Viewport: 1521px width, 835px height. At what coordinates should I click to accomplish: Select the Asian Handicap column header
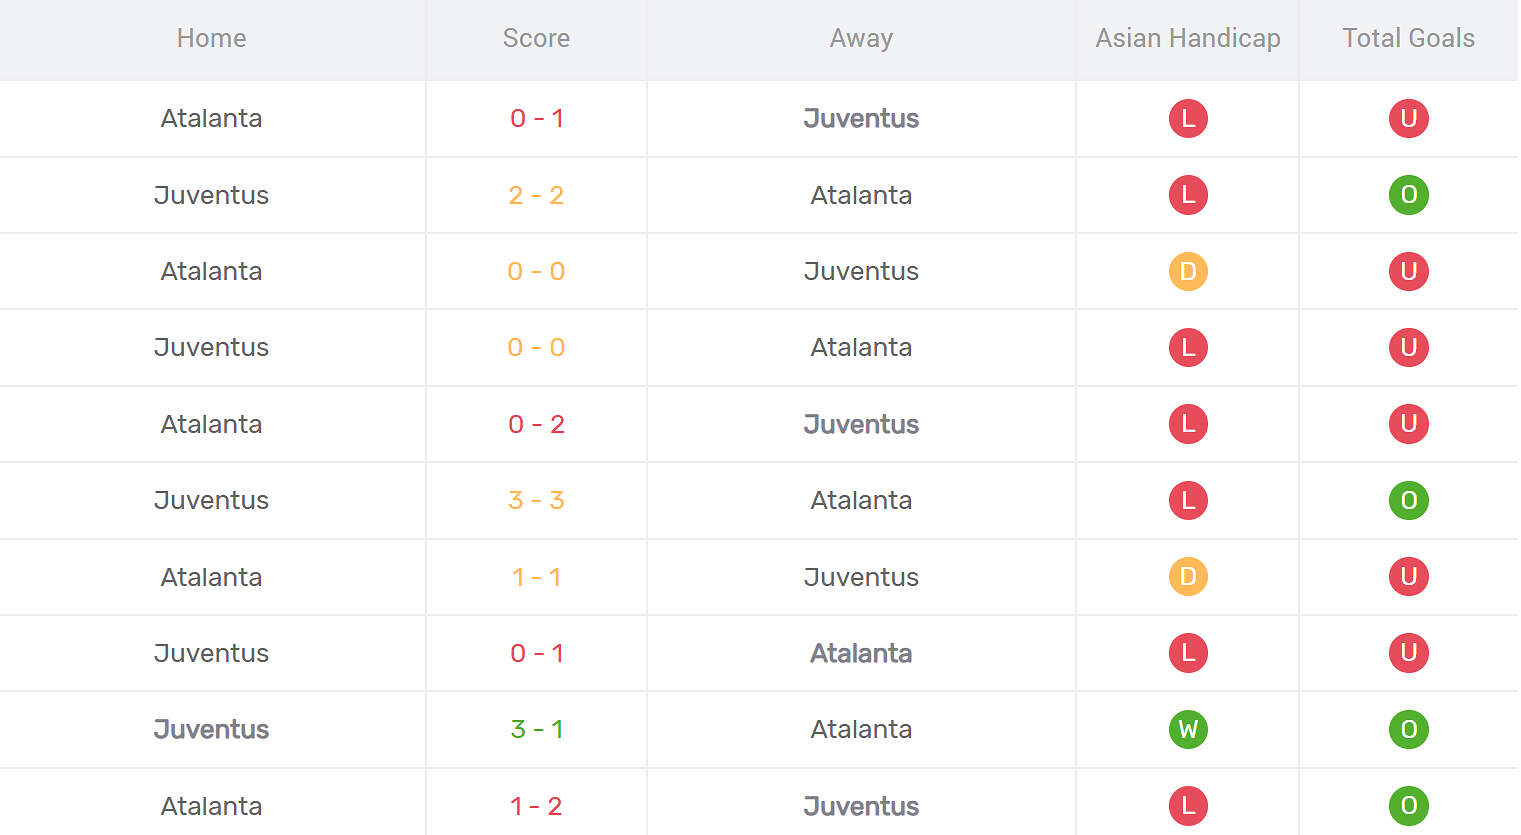(1188, 38)
